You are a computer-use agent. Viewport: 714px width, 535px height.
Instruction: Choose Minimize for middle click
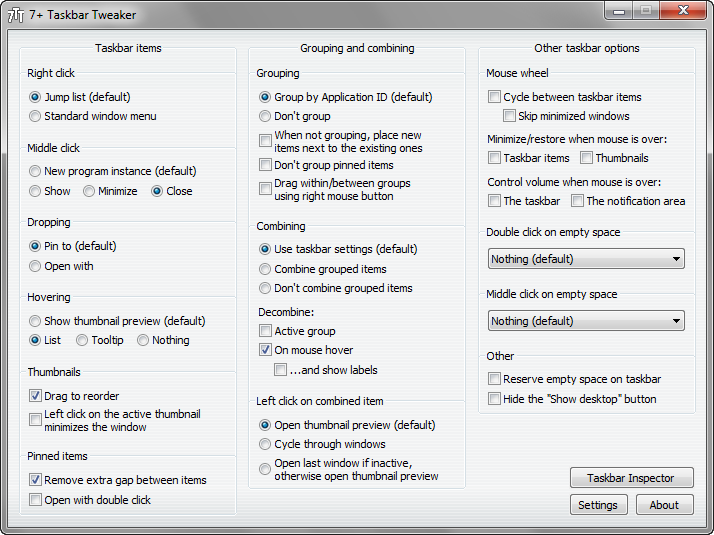coord(89,191)
